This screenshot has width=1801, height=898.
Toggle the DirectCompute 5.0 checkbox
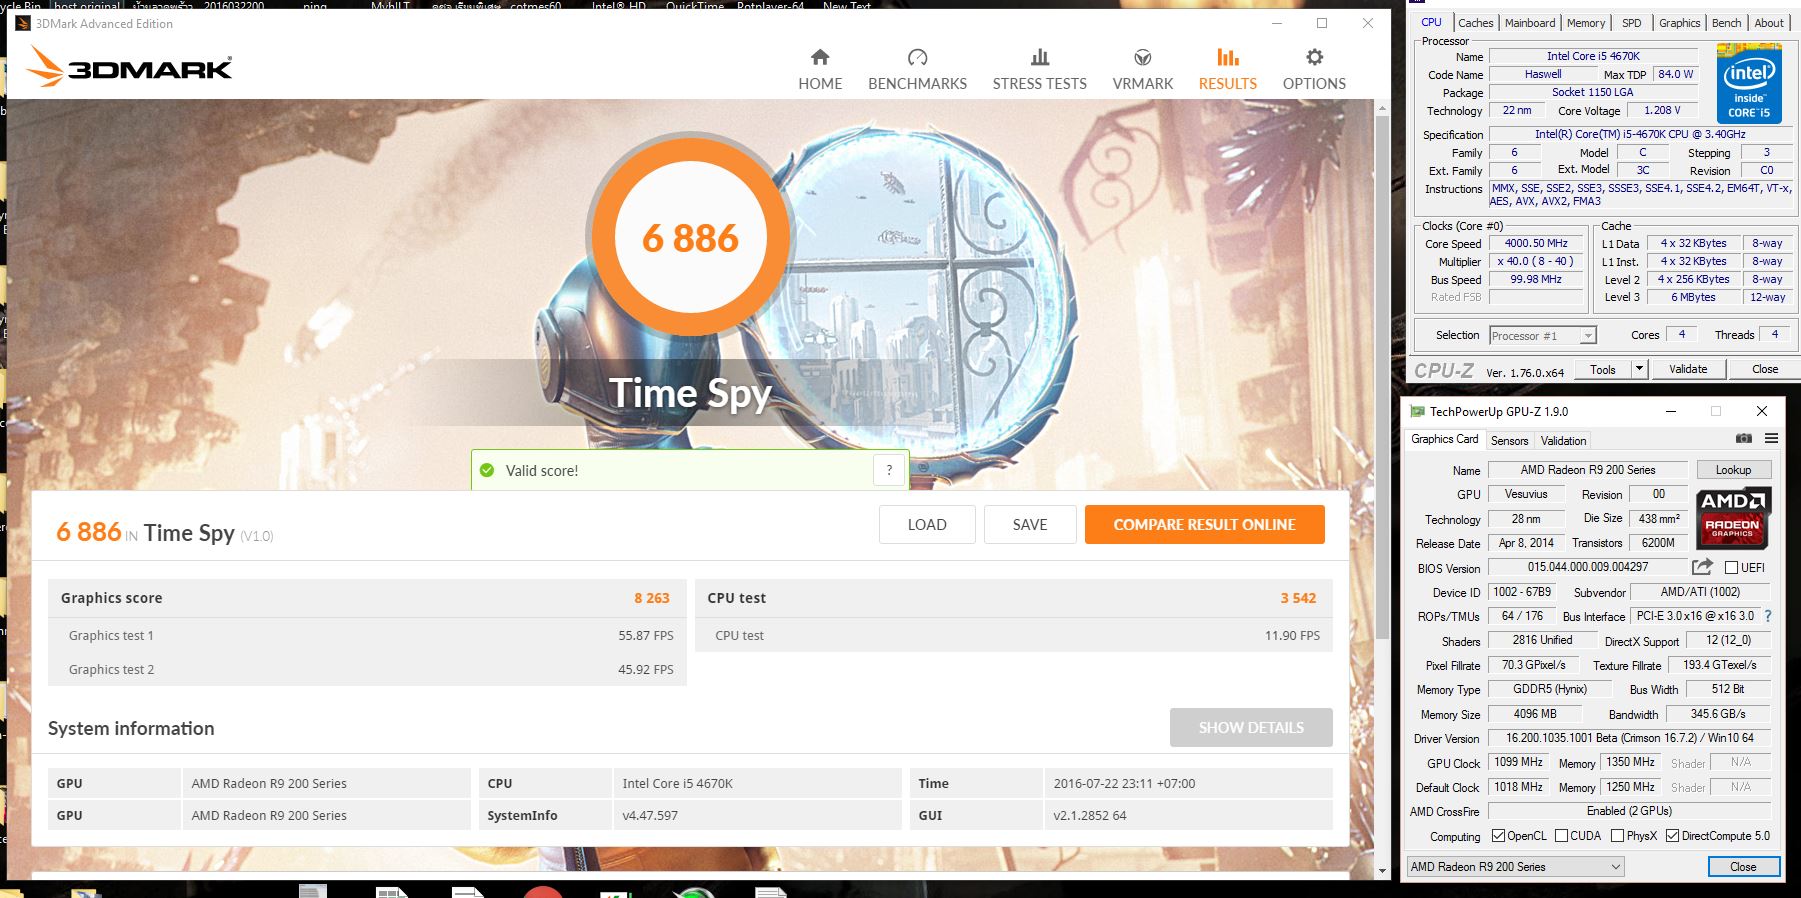pos(1672,836)
